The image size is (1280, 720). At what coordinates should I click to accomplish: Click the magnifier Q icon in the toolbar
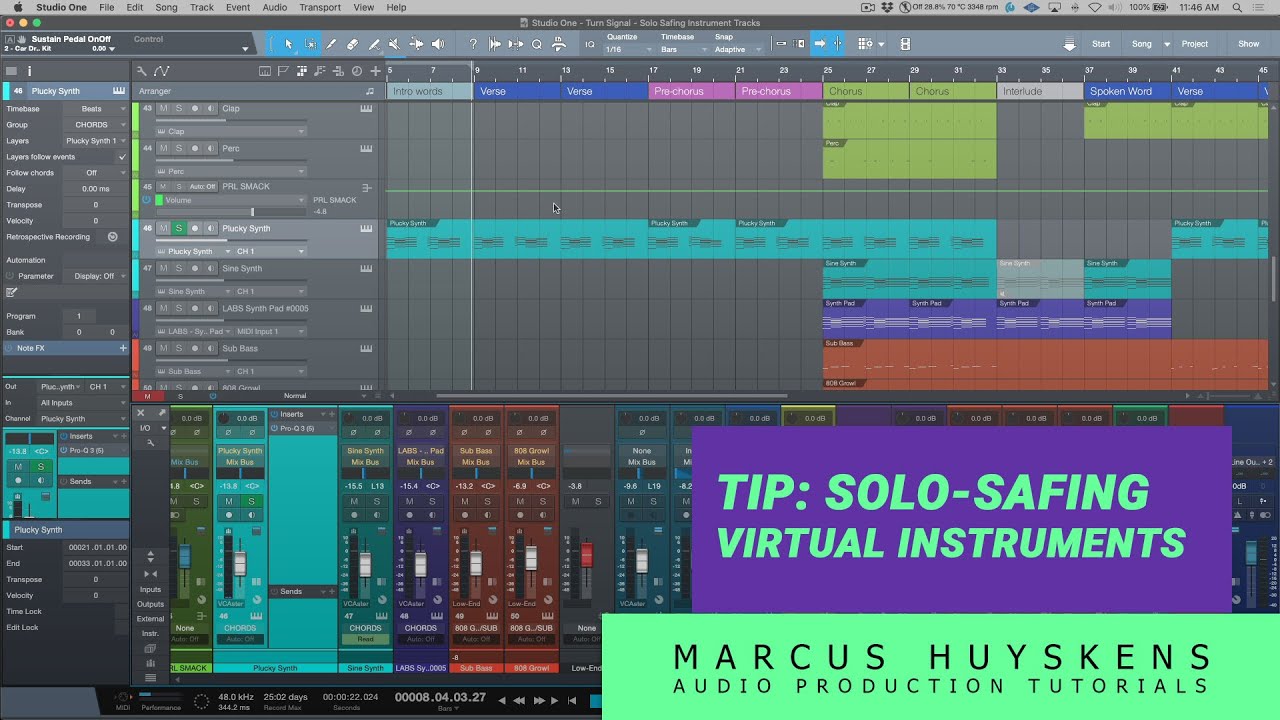537,44
